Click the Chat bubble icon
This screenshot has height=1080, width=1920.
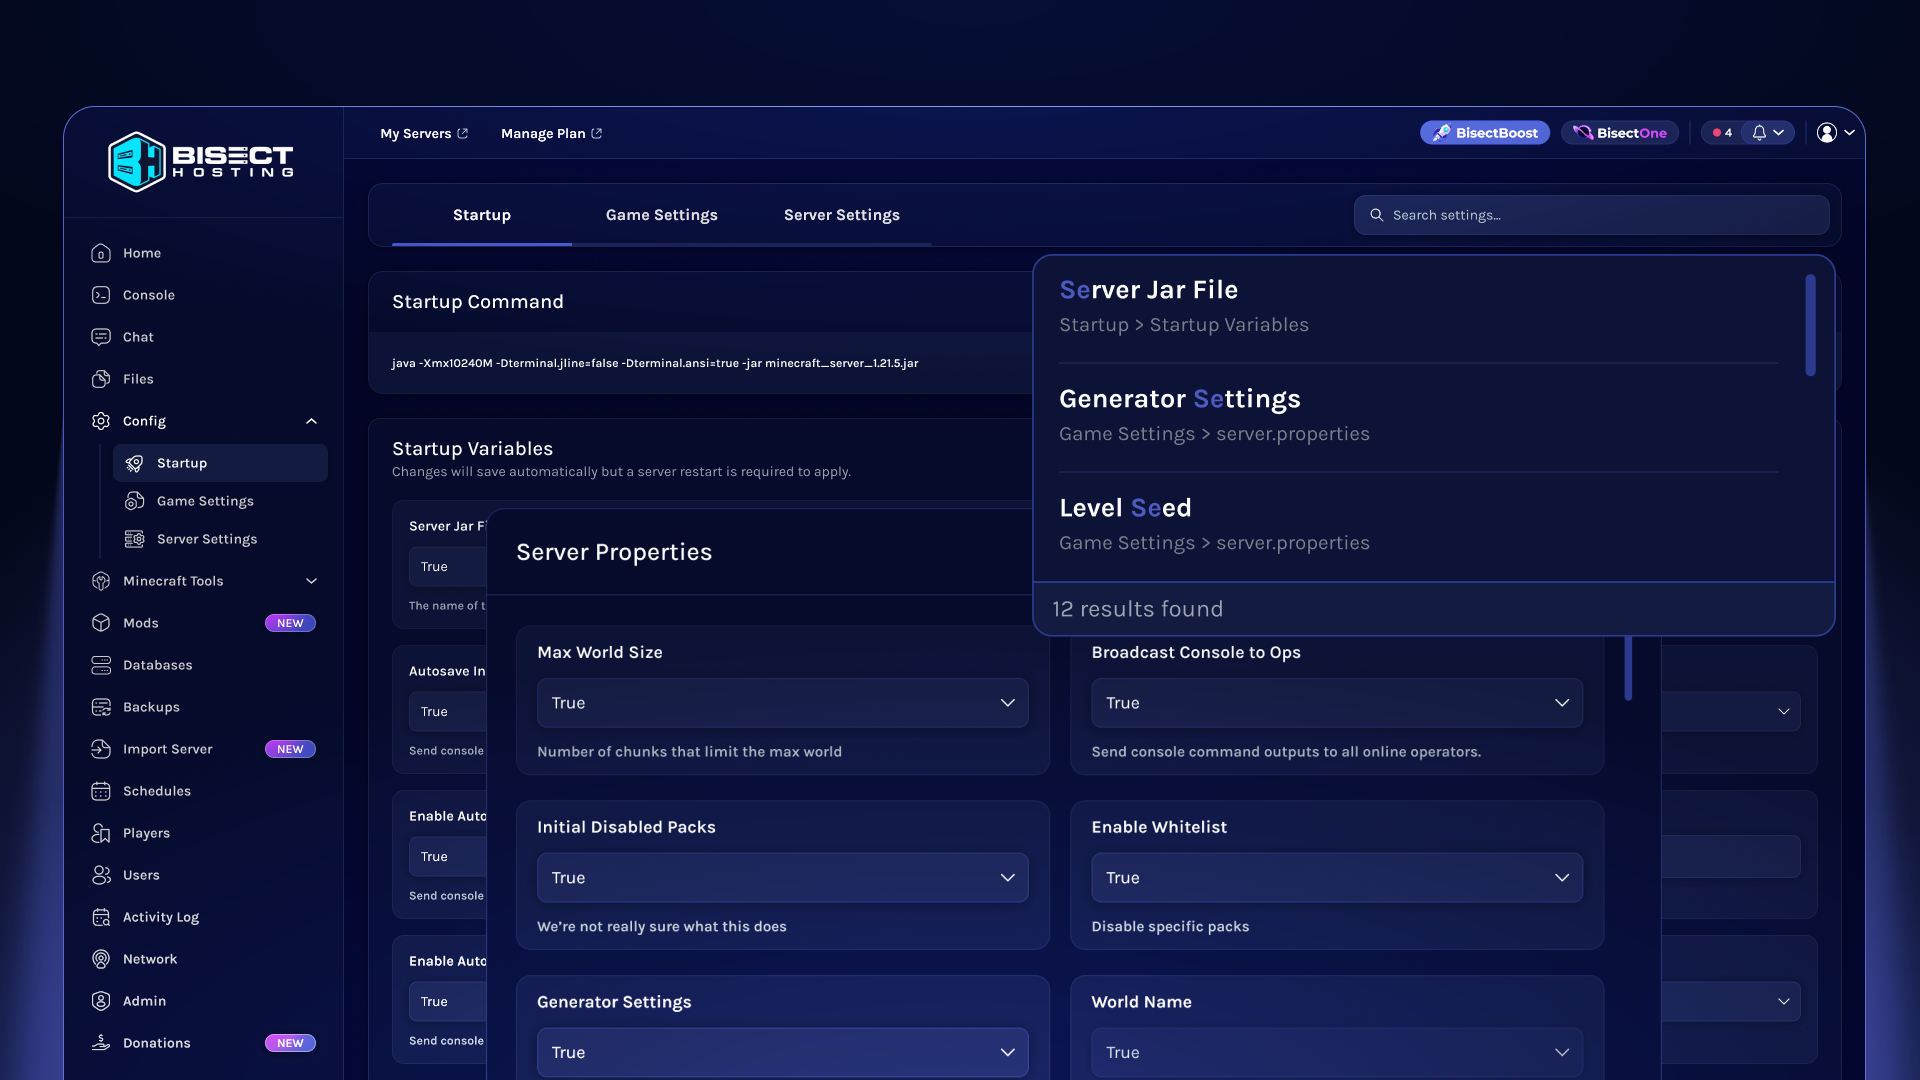click(x=101, y=337)
